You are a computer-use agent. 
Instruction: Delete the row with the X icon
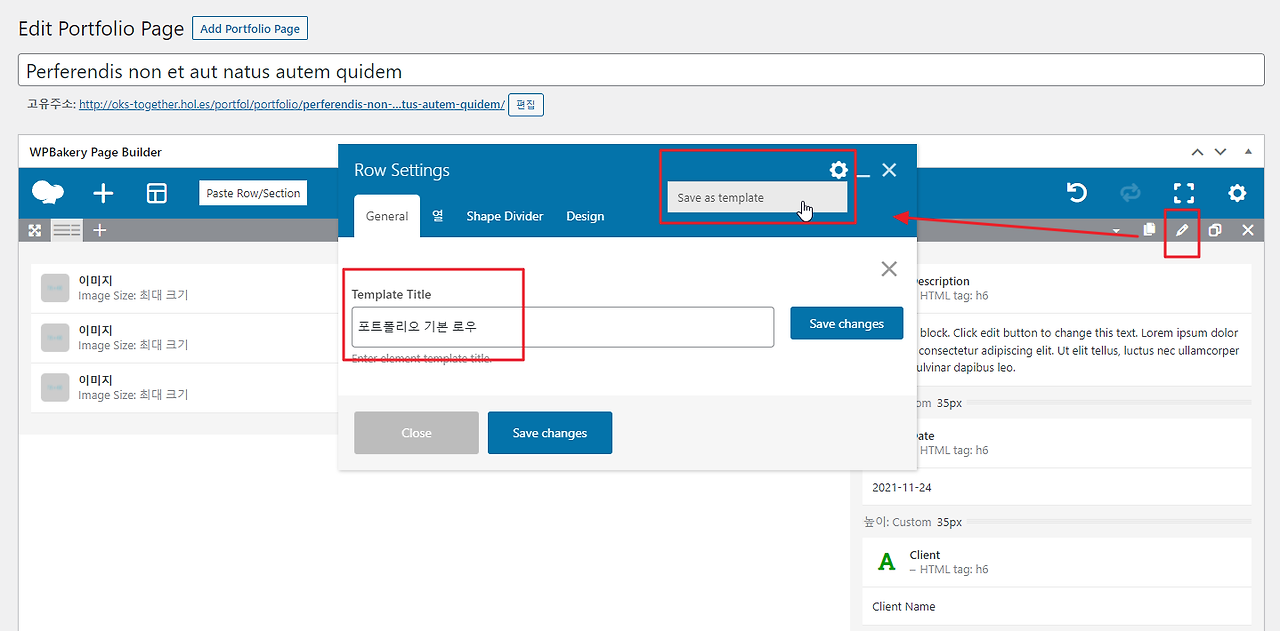pos(1248,230)
